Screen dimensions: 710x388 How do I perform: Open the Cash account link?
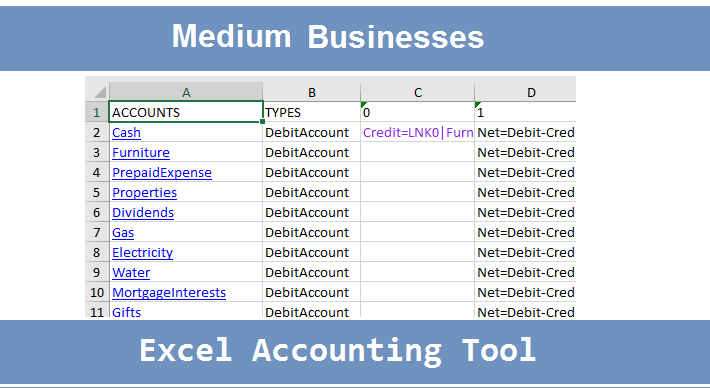126,132
